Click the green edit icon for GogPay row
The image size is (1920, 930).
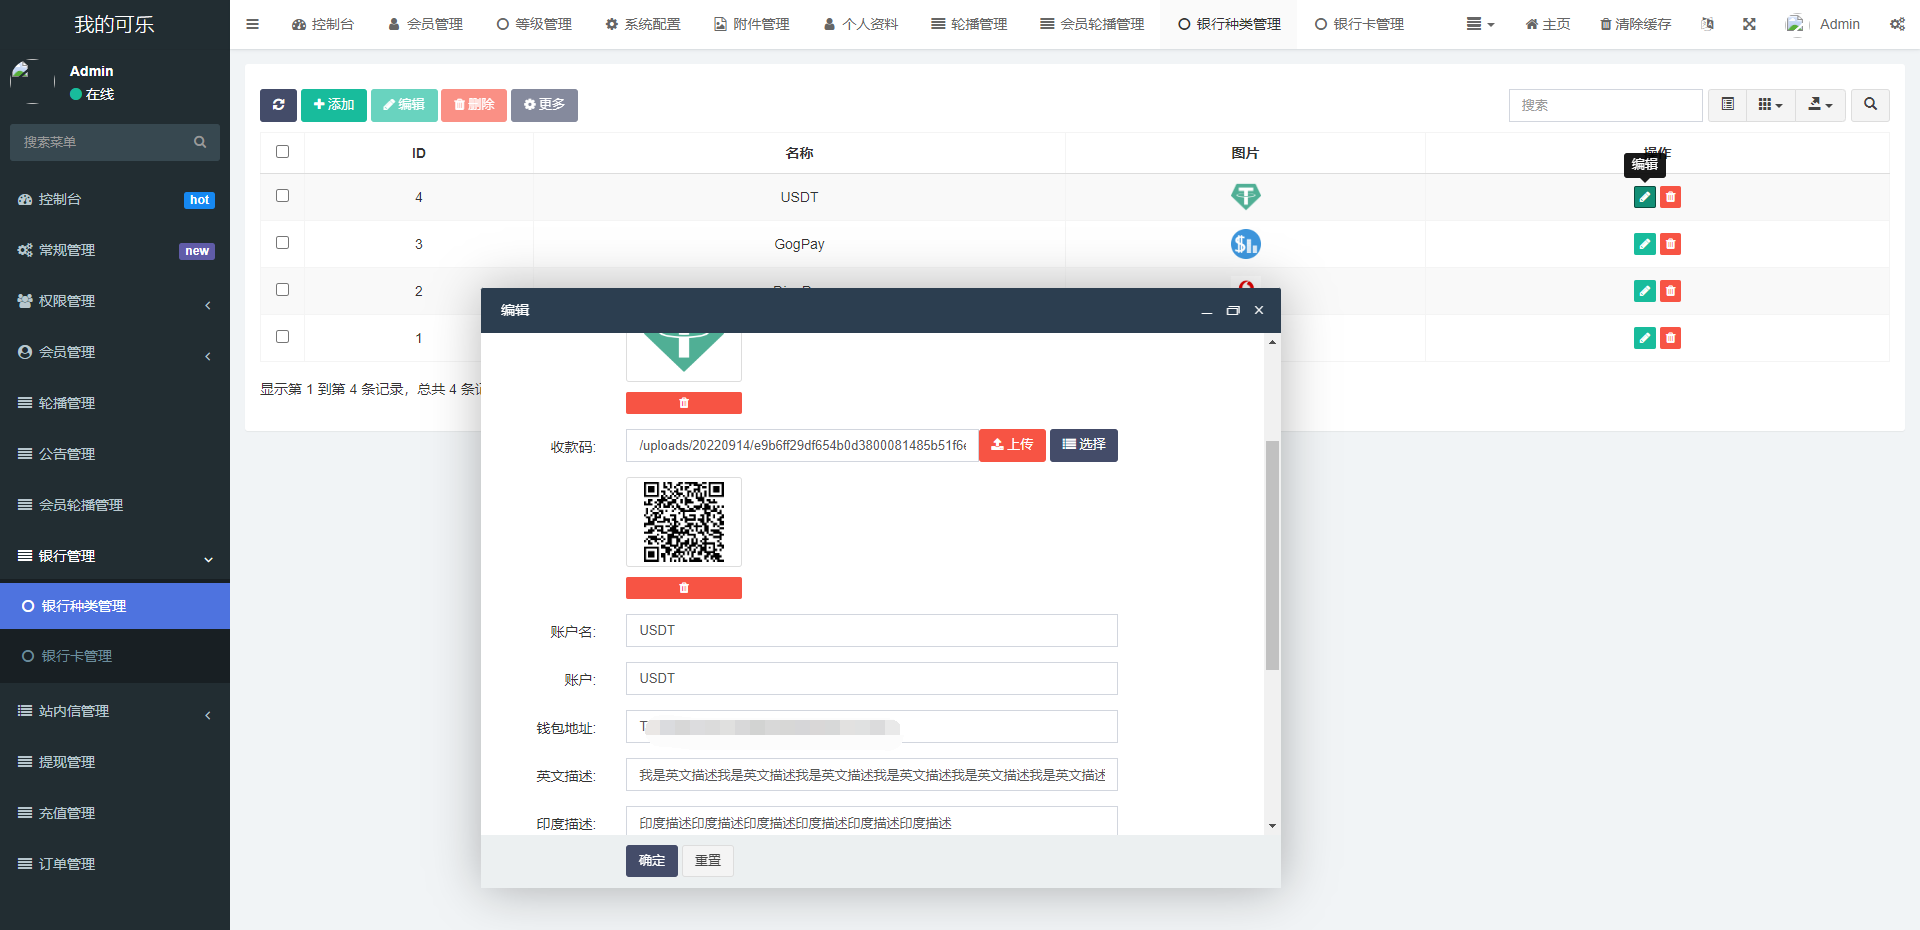(1644, 244)
